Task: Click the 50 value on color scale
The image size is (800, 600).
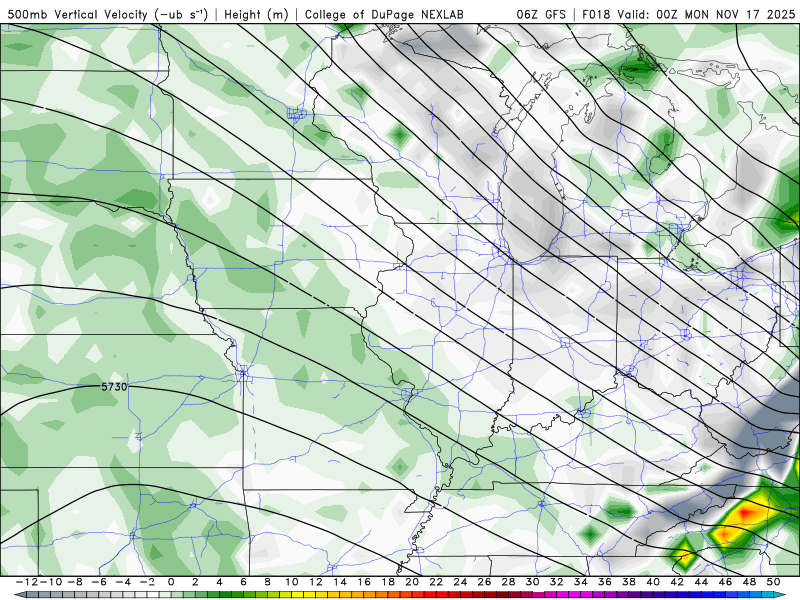Action: coord(773,582)
